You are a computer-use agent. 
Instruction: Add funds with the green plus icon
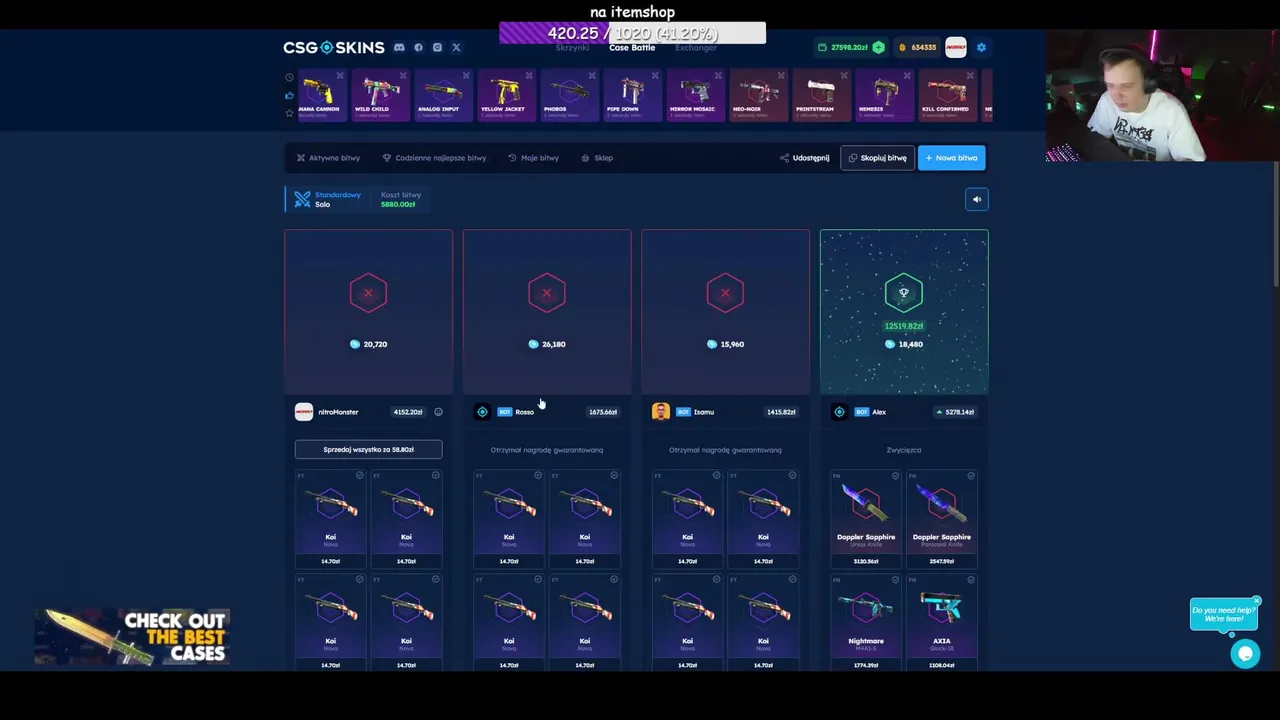click(878, 47)
